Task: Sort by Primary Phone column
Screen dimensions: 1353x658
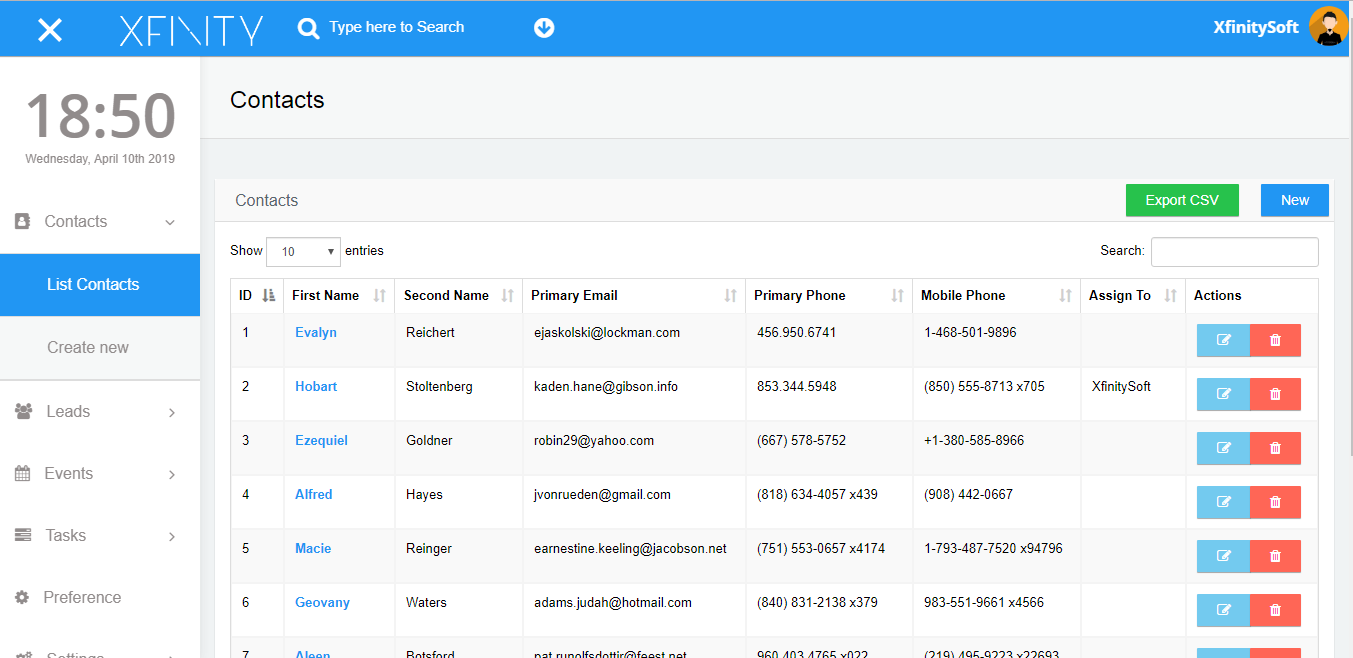Action: pyautogui.click(x=829, y=296)
